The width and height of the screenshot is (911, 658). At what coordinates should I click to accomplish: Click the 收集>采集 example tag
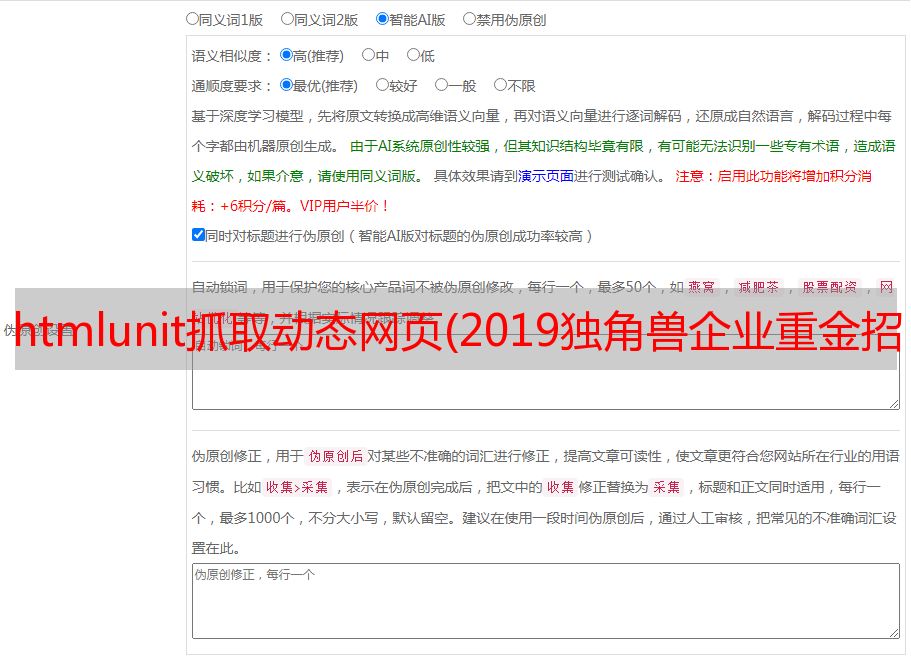298,488
